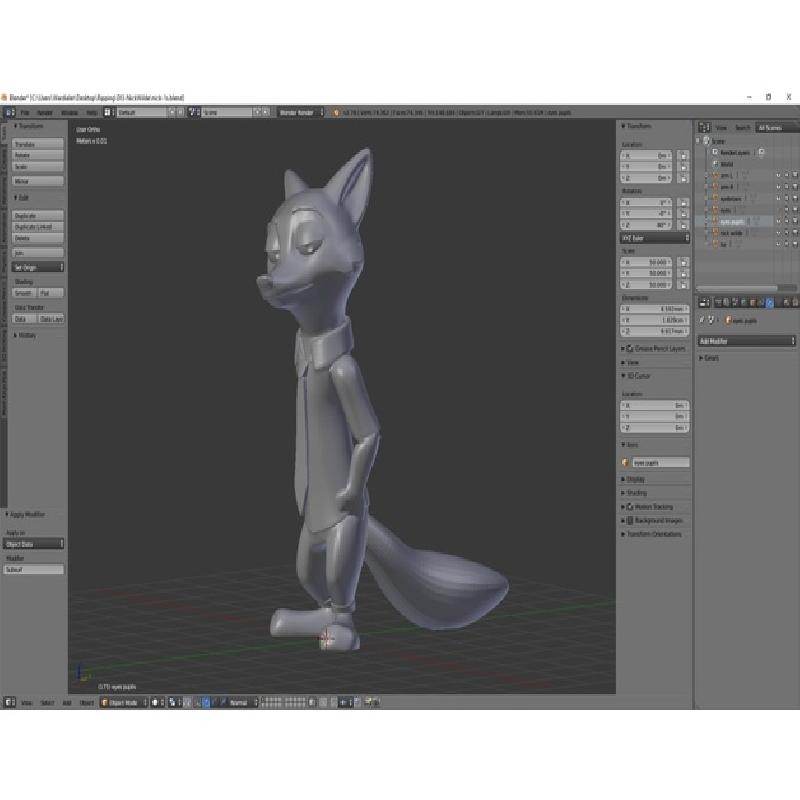800x800 pixels.
Task: Open the Object Mode dropdown
Action: [123, 703]
